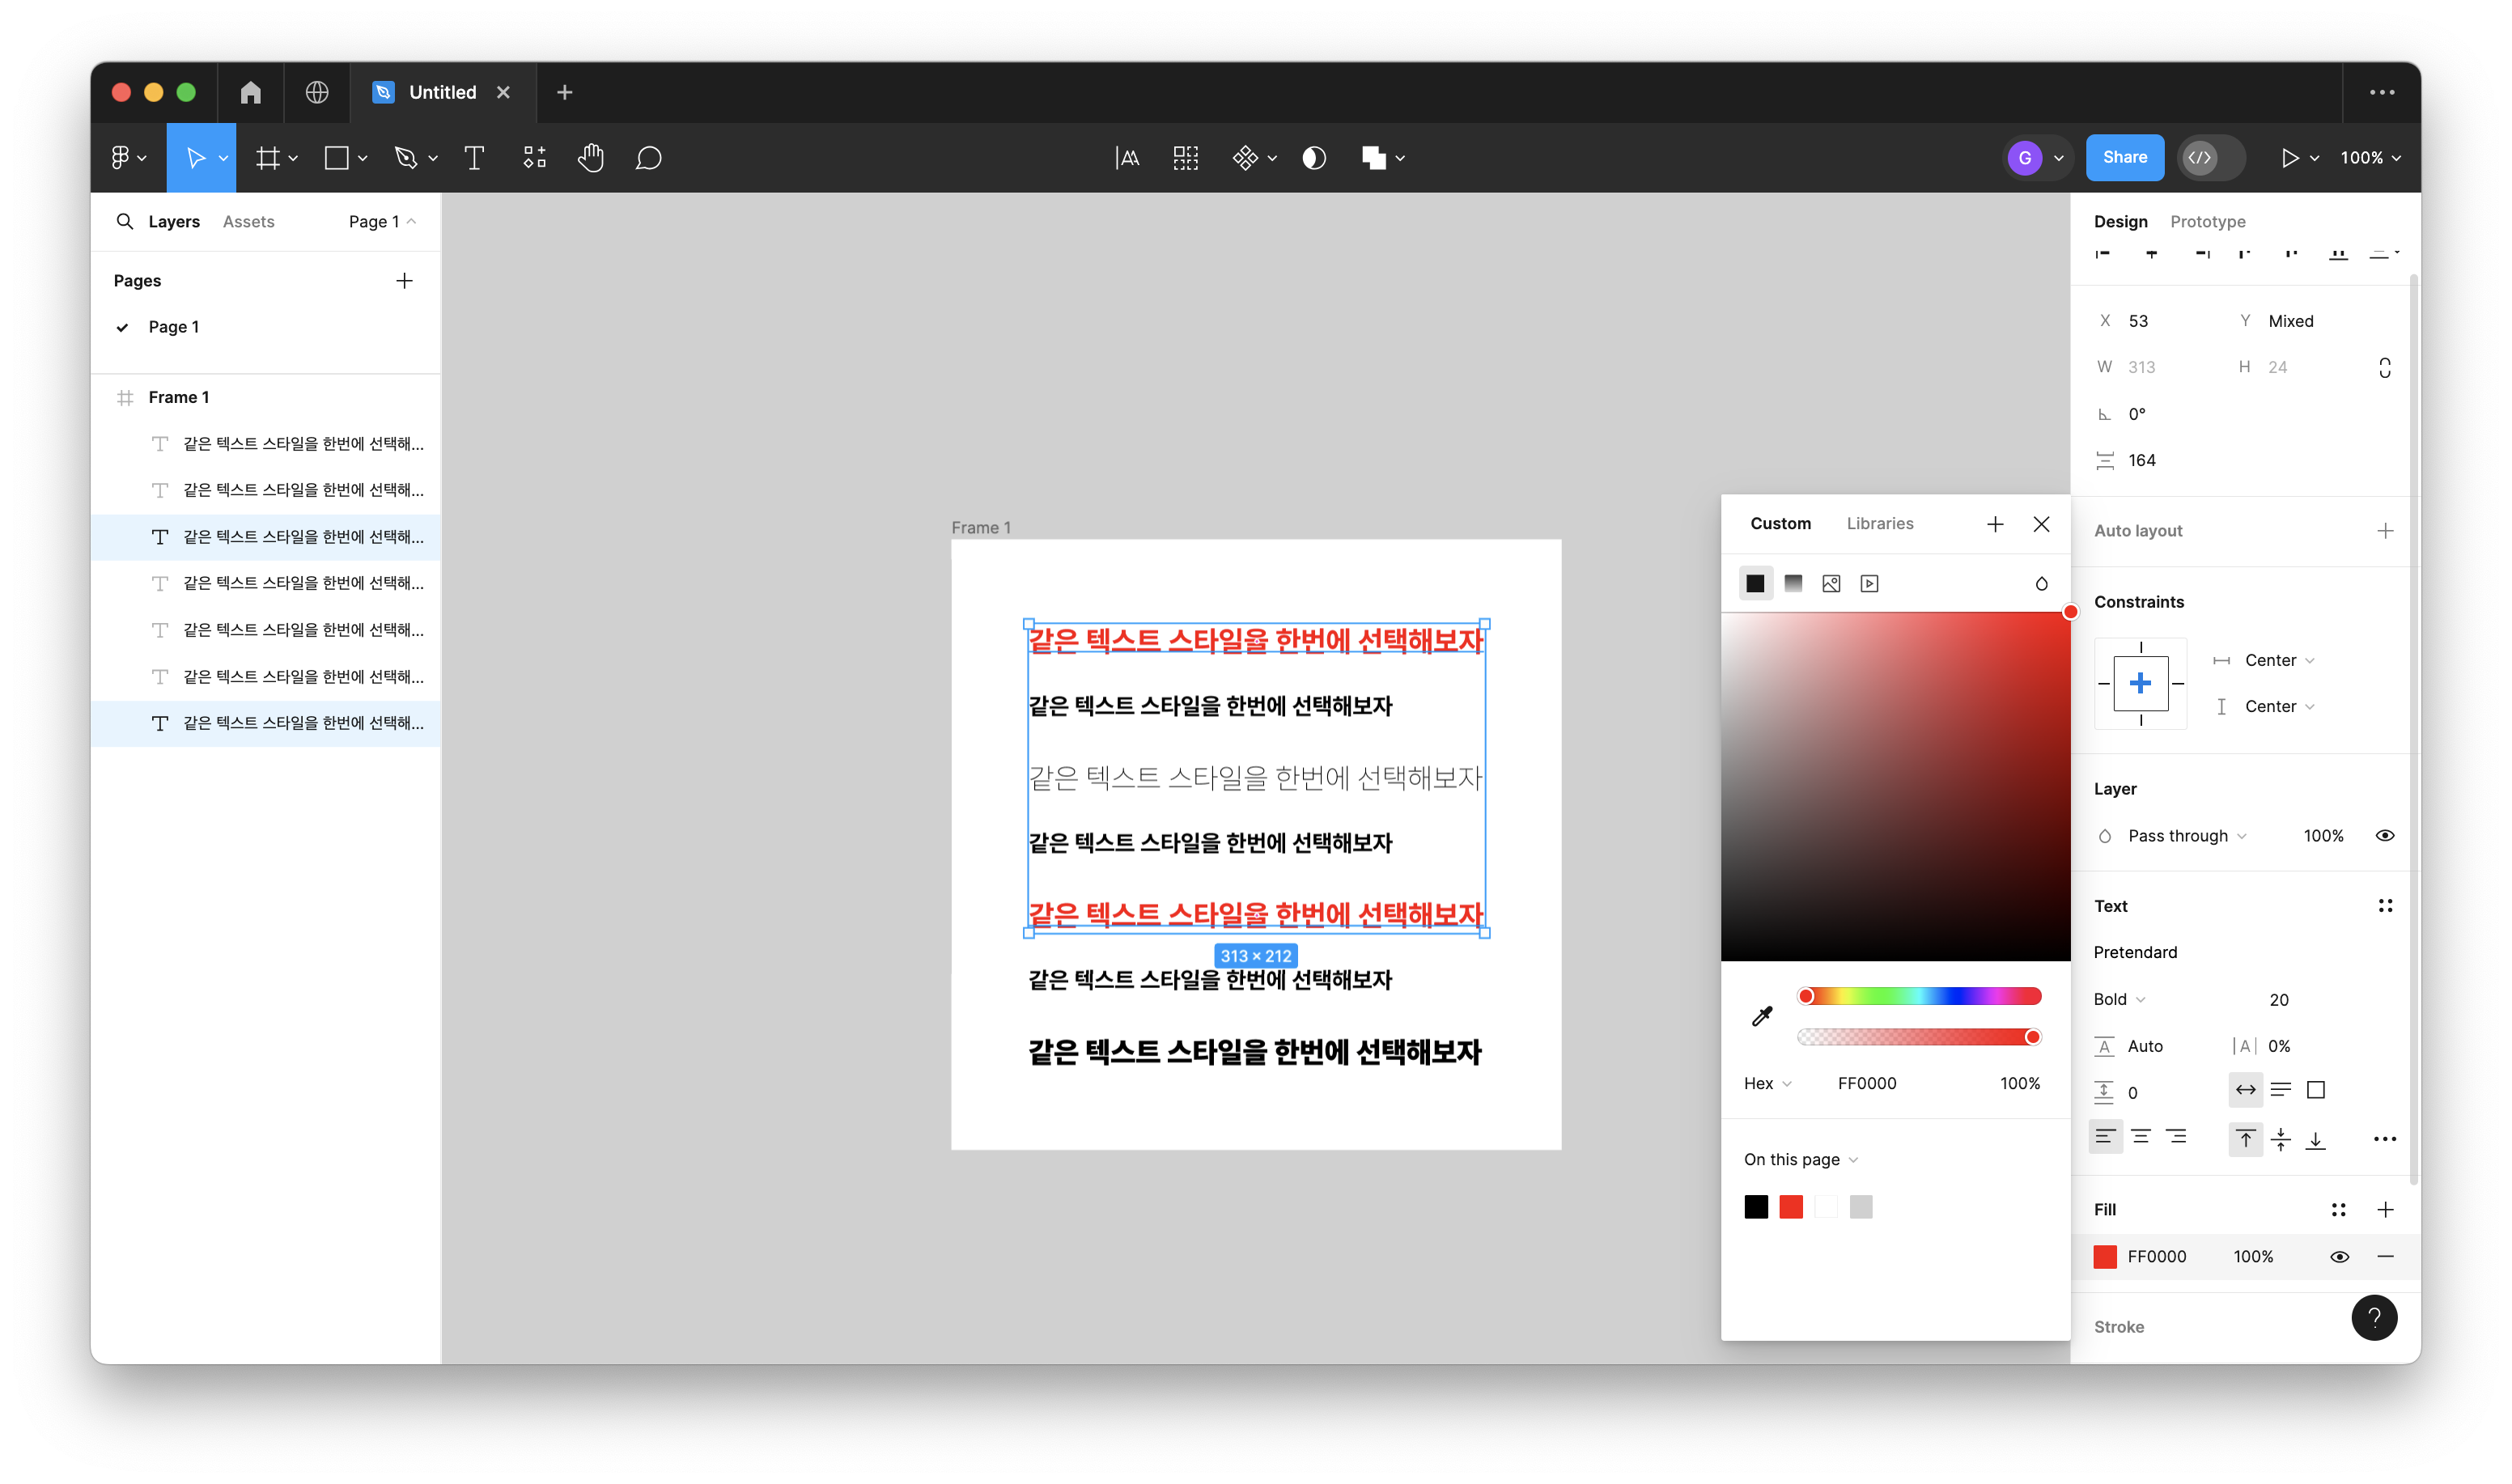Select the Hand tool

[590, 158]
